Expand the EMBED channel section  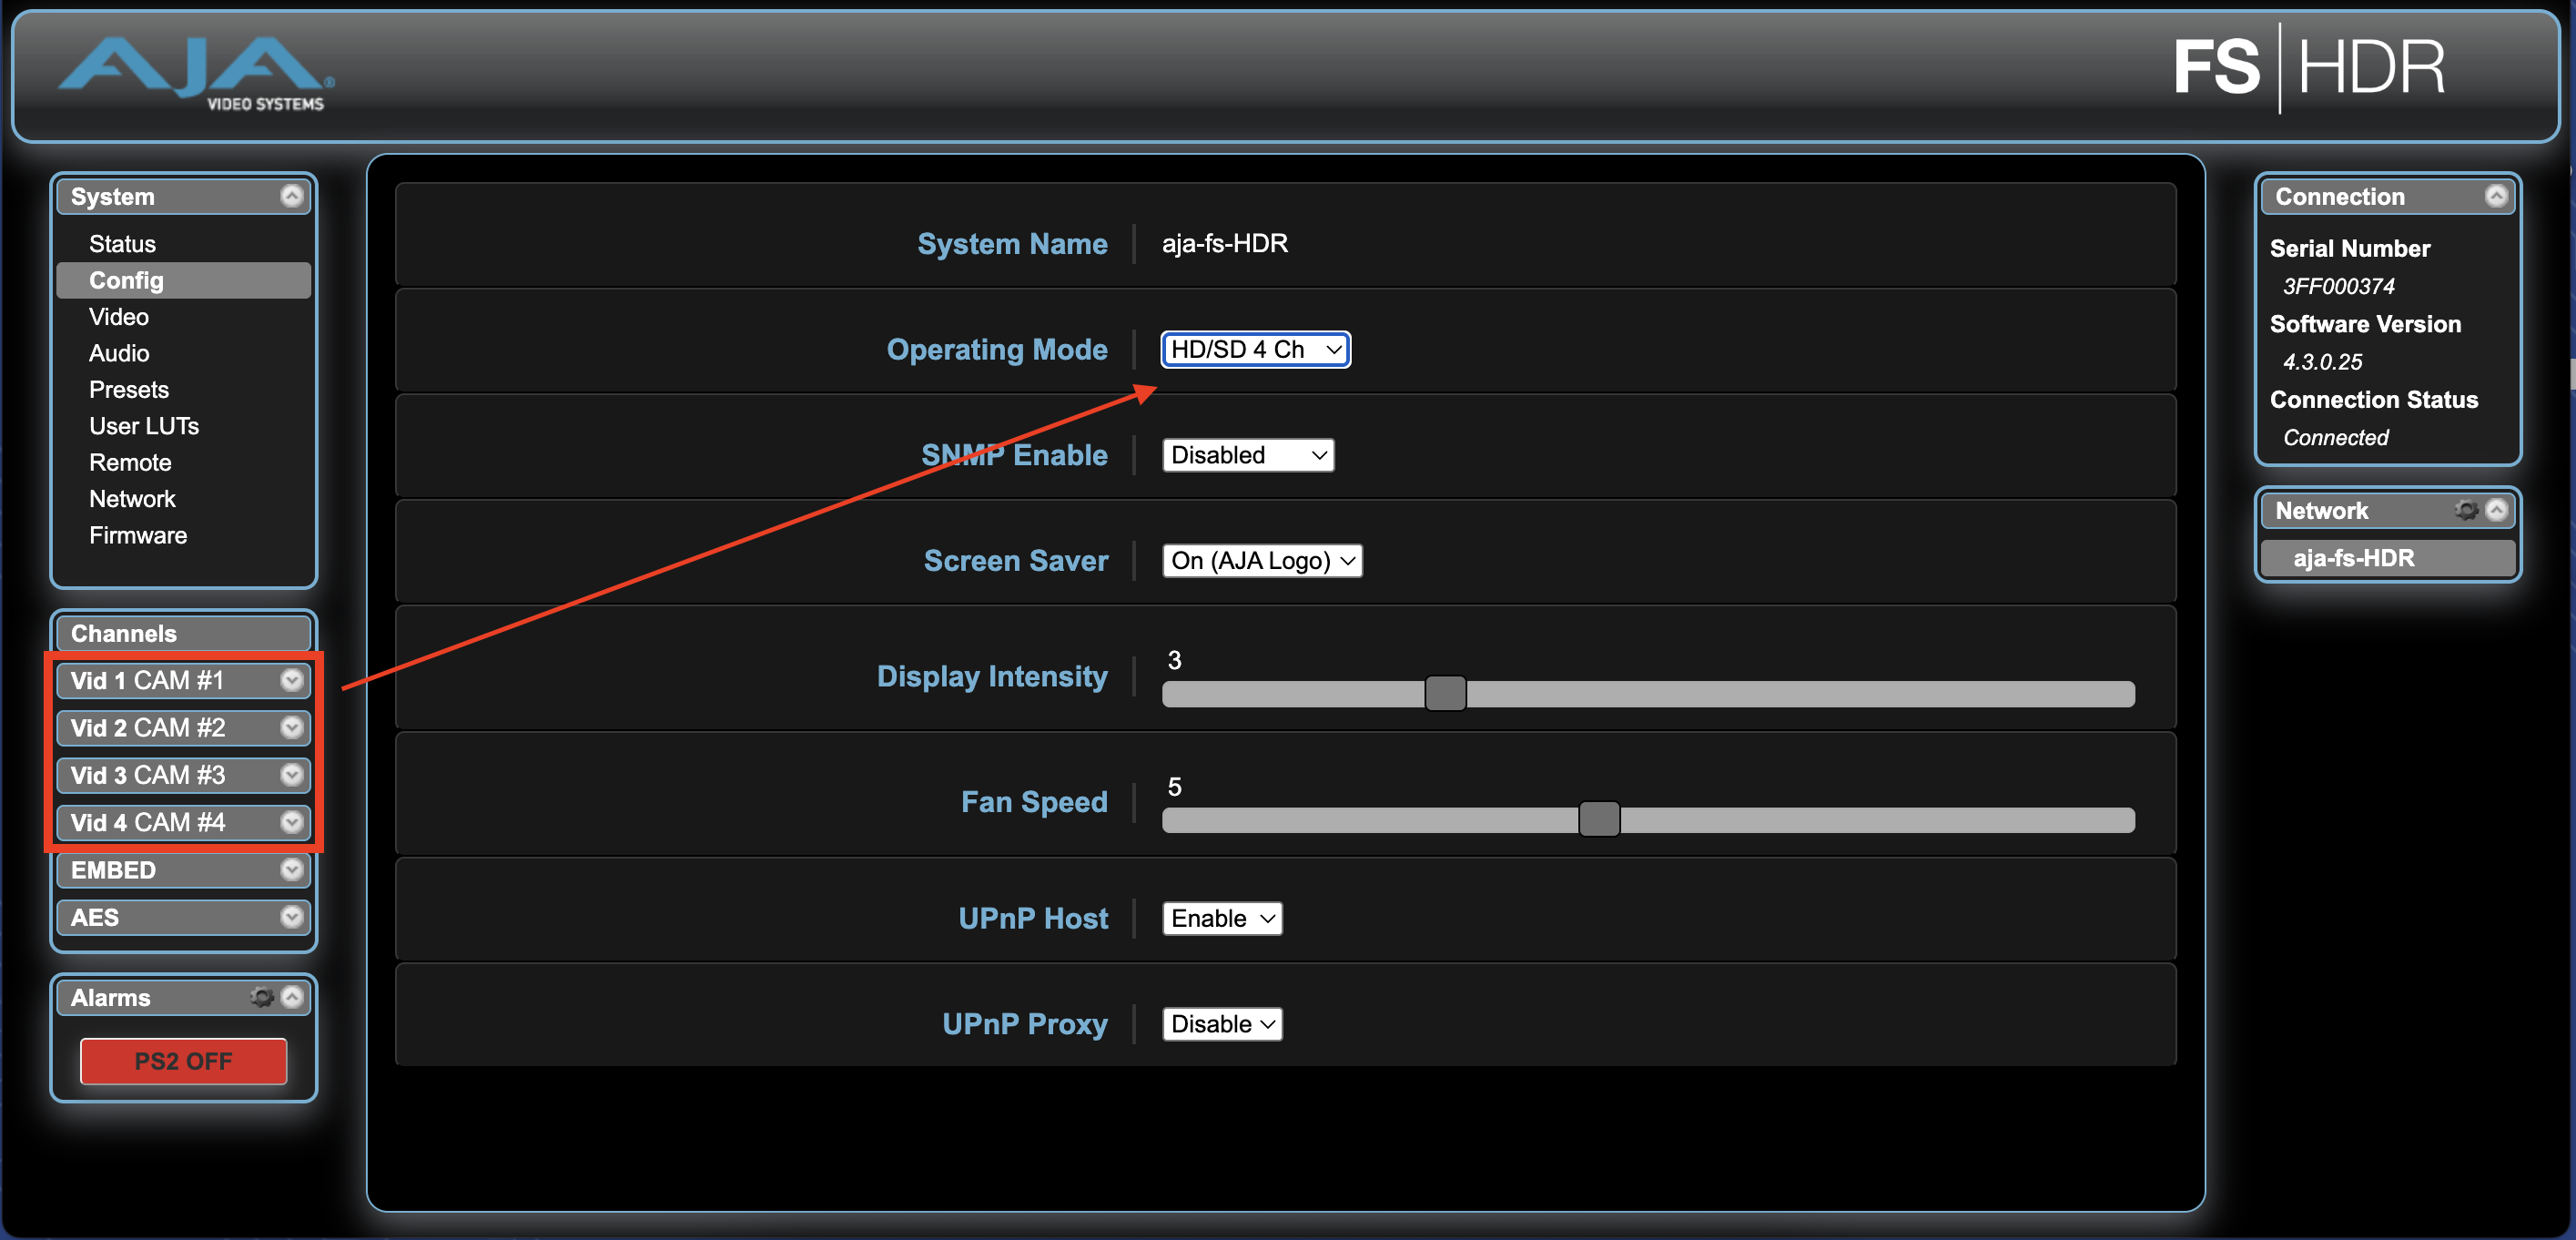coord(291,870)
